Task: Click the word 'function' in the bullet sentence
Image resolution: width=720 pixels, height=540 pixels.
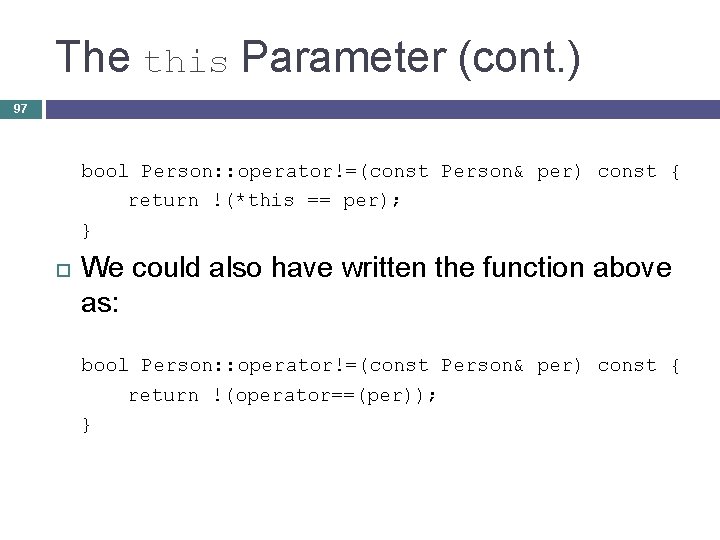Action: (537, 268)
